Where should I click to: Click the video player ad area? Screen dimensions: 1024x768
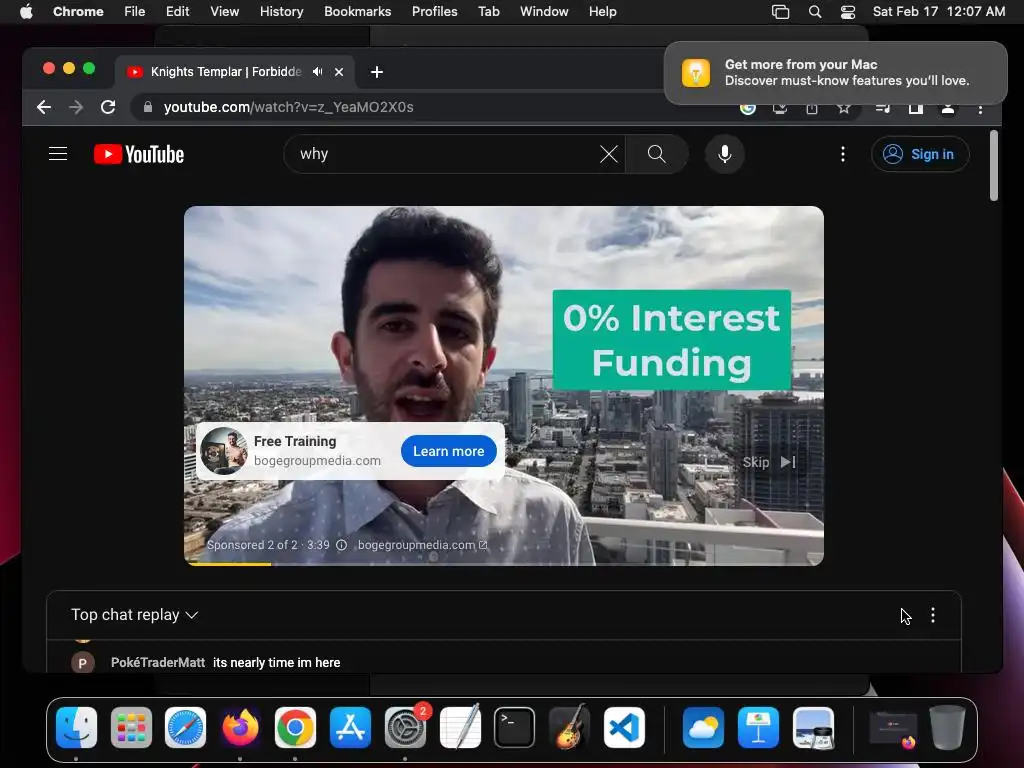tap(504, 385)
